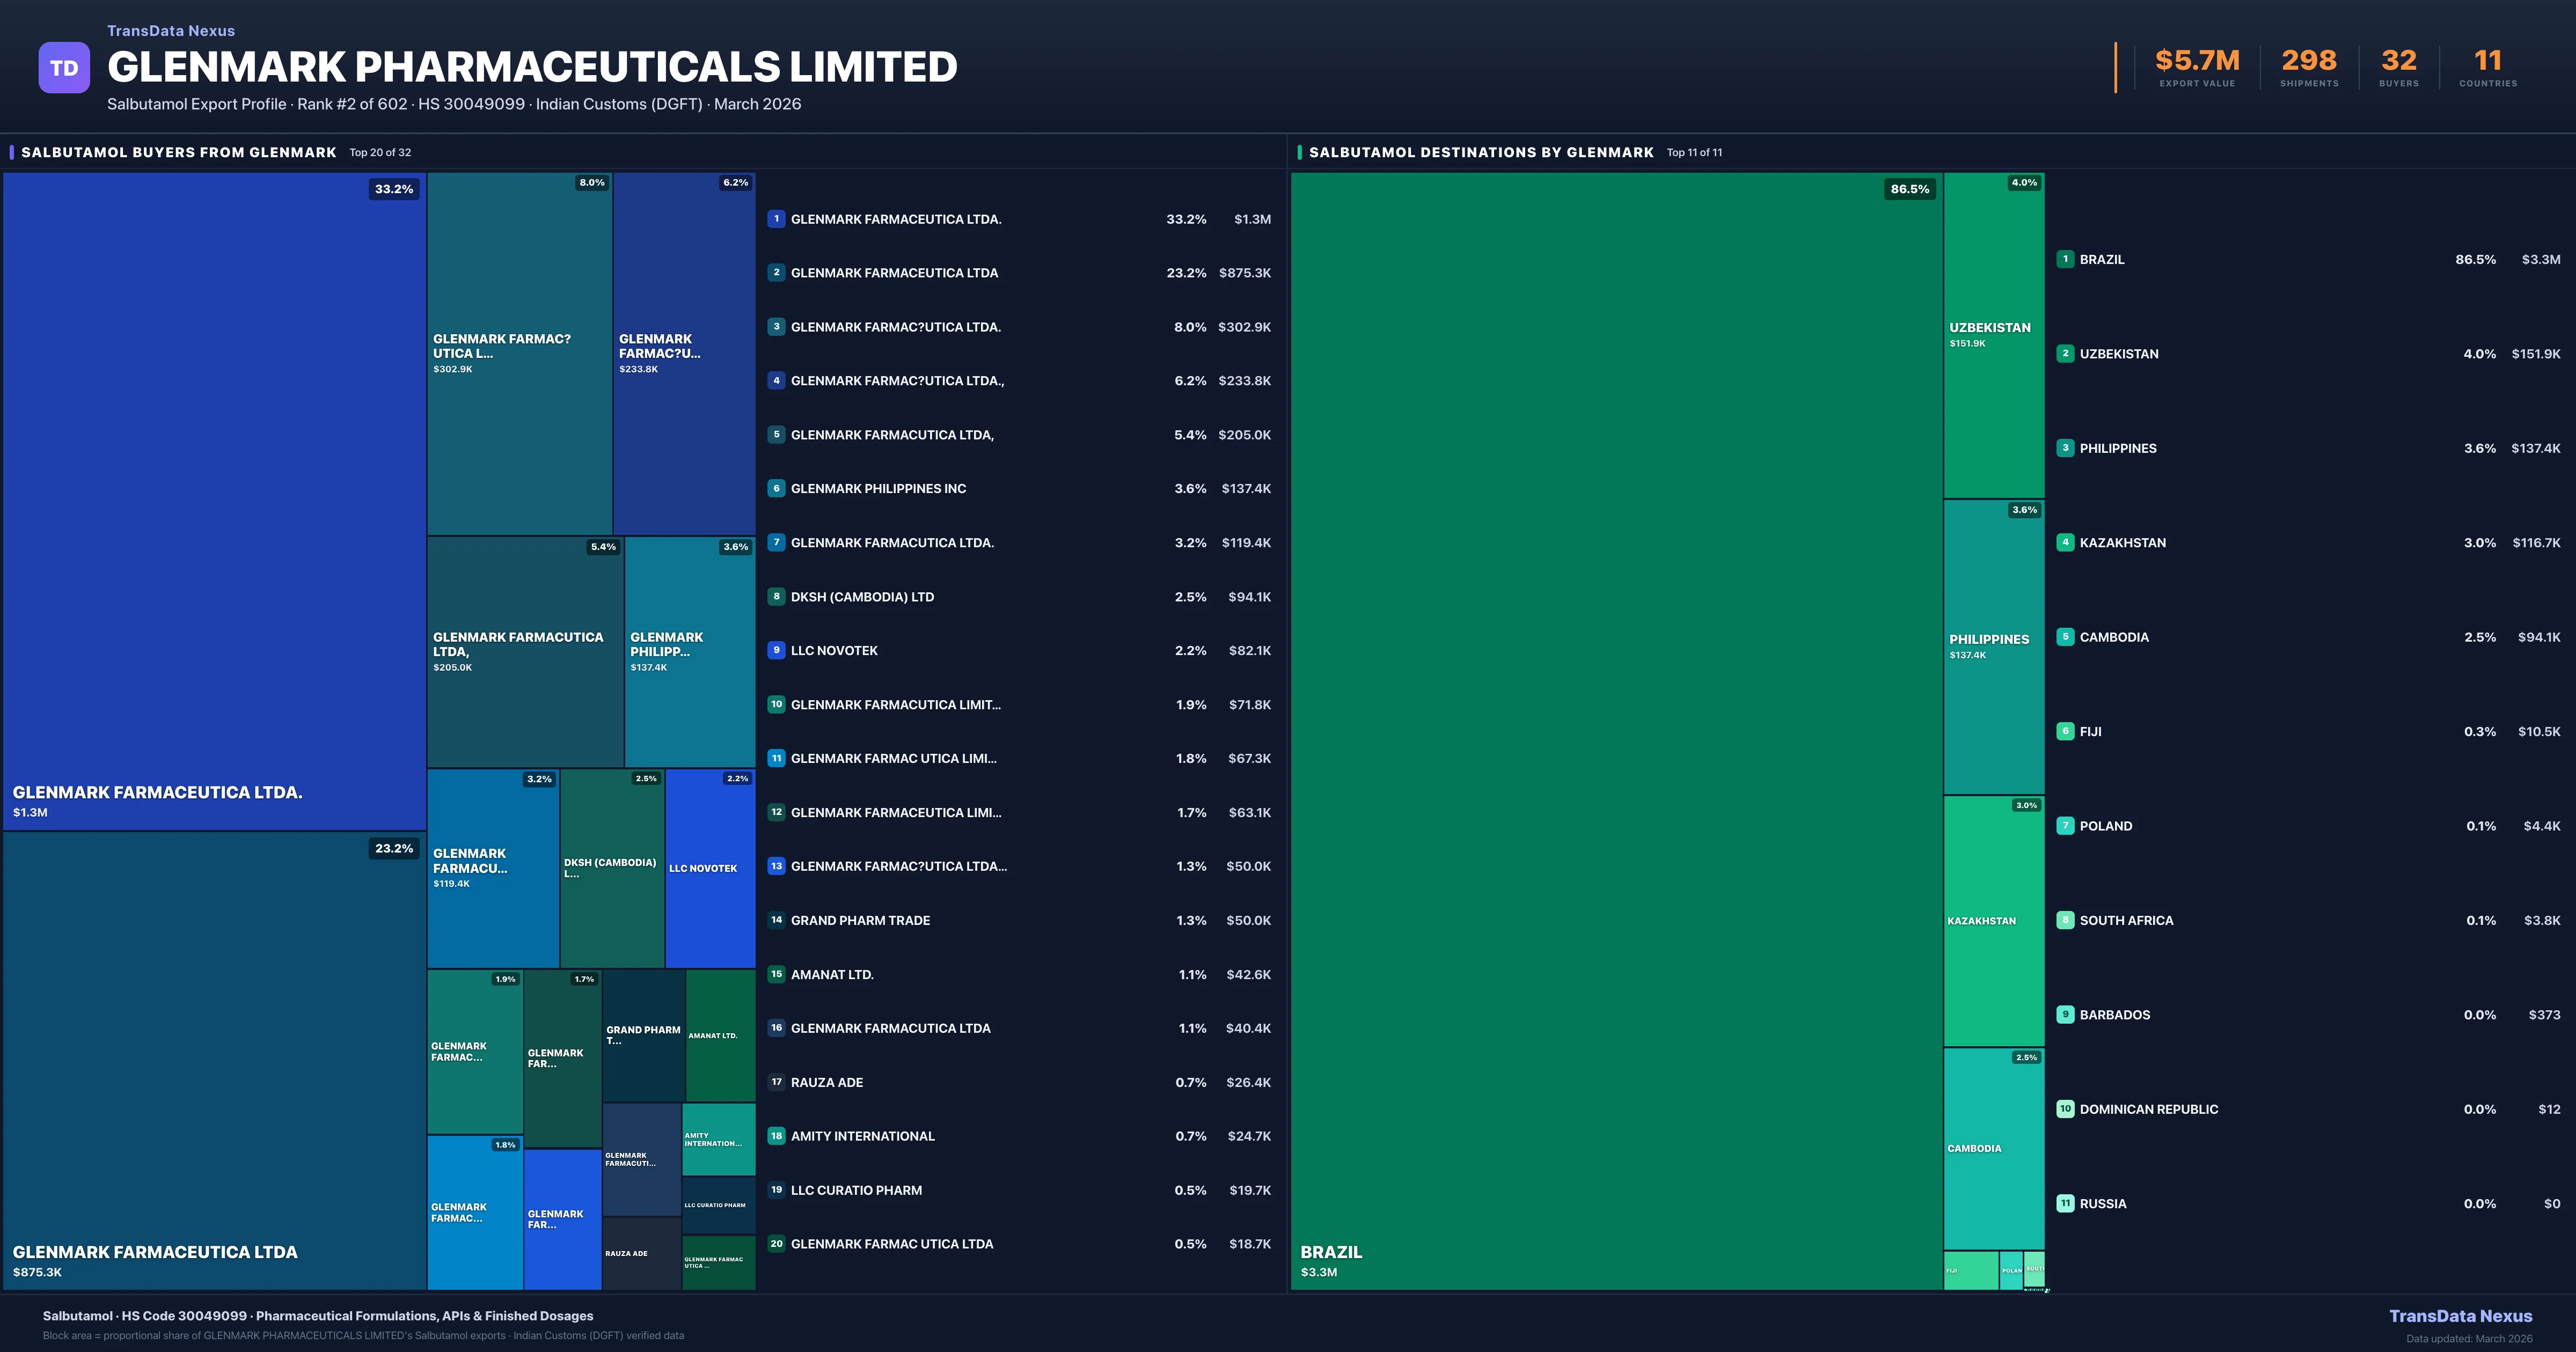
Task: Click rank 11 badge beside RUSSIA
Action: [x=2065, y=1204]
